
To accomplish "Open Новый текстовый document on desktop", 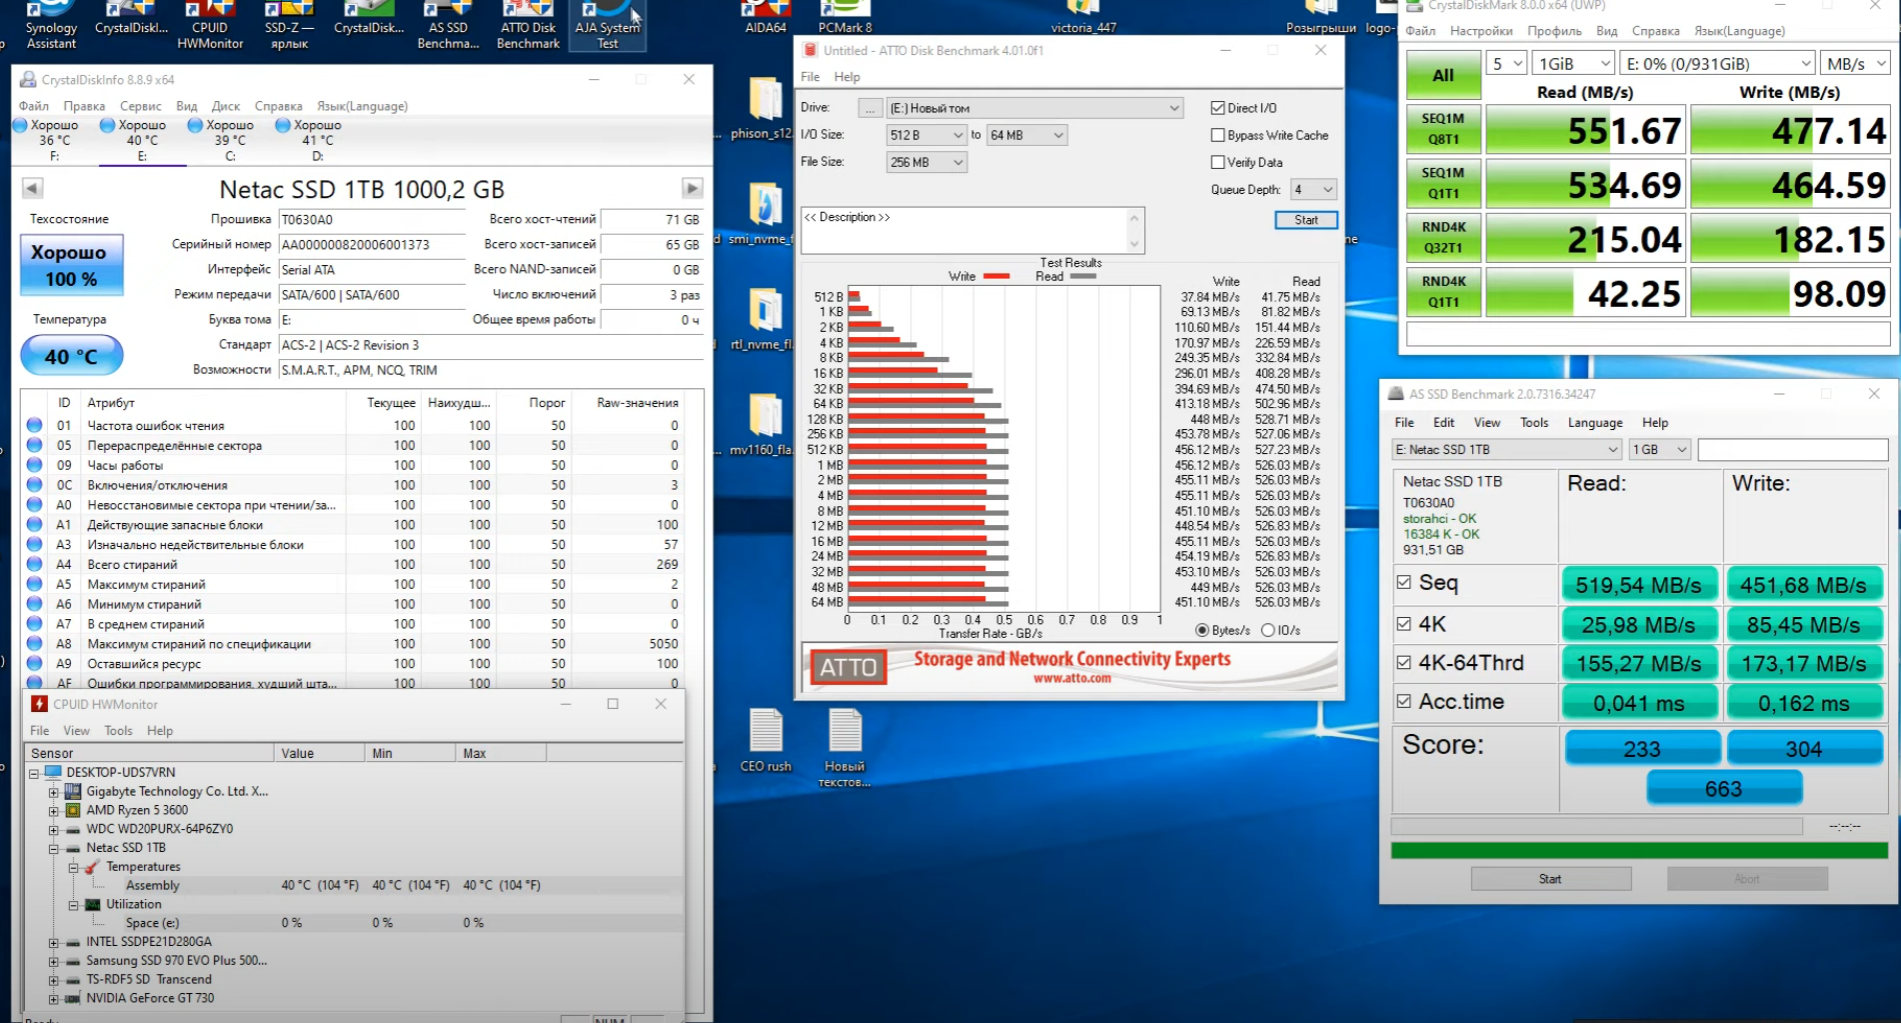I will (x=844, y=749).
